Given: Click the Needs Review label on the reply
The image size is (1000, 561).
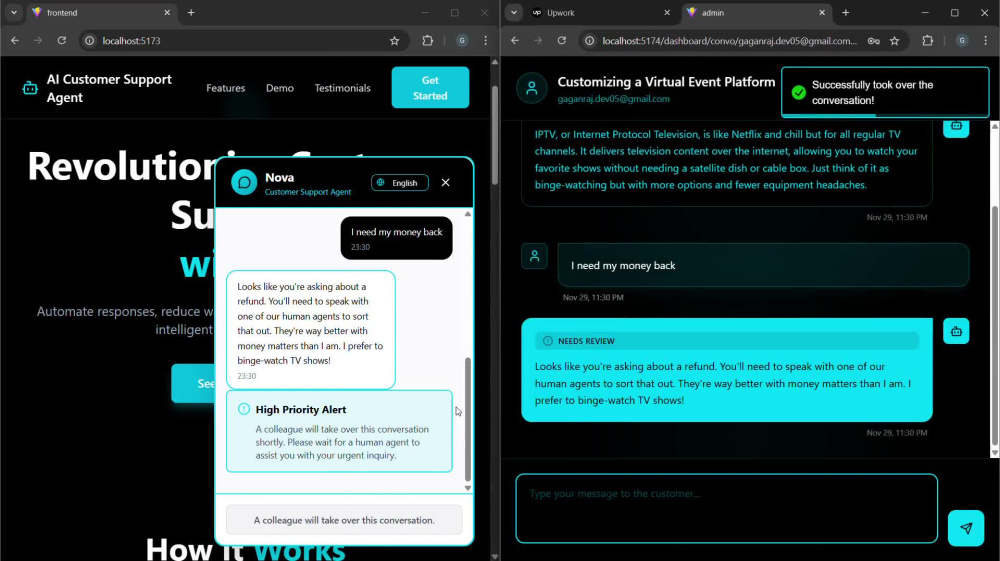Looking at the screenshot, I should (586, 341).
